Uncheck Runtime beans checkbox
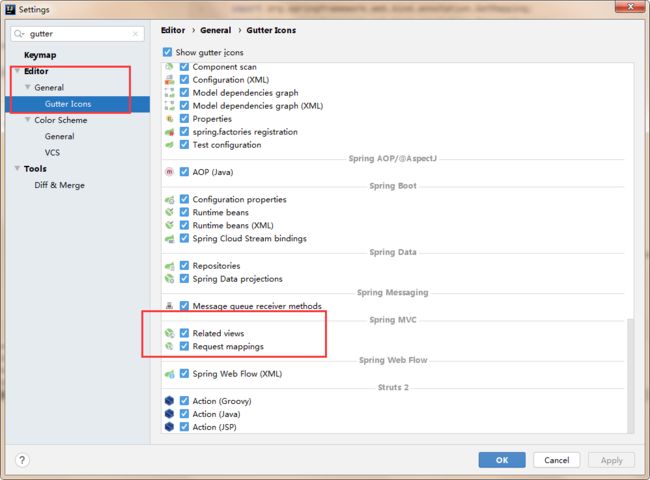This screenshot has width=650, height=480. pyautogui.click(x=184, y=212)
